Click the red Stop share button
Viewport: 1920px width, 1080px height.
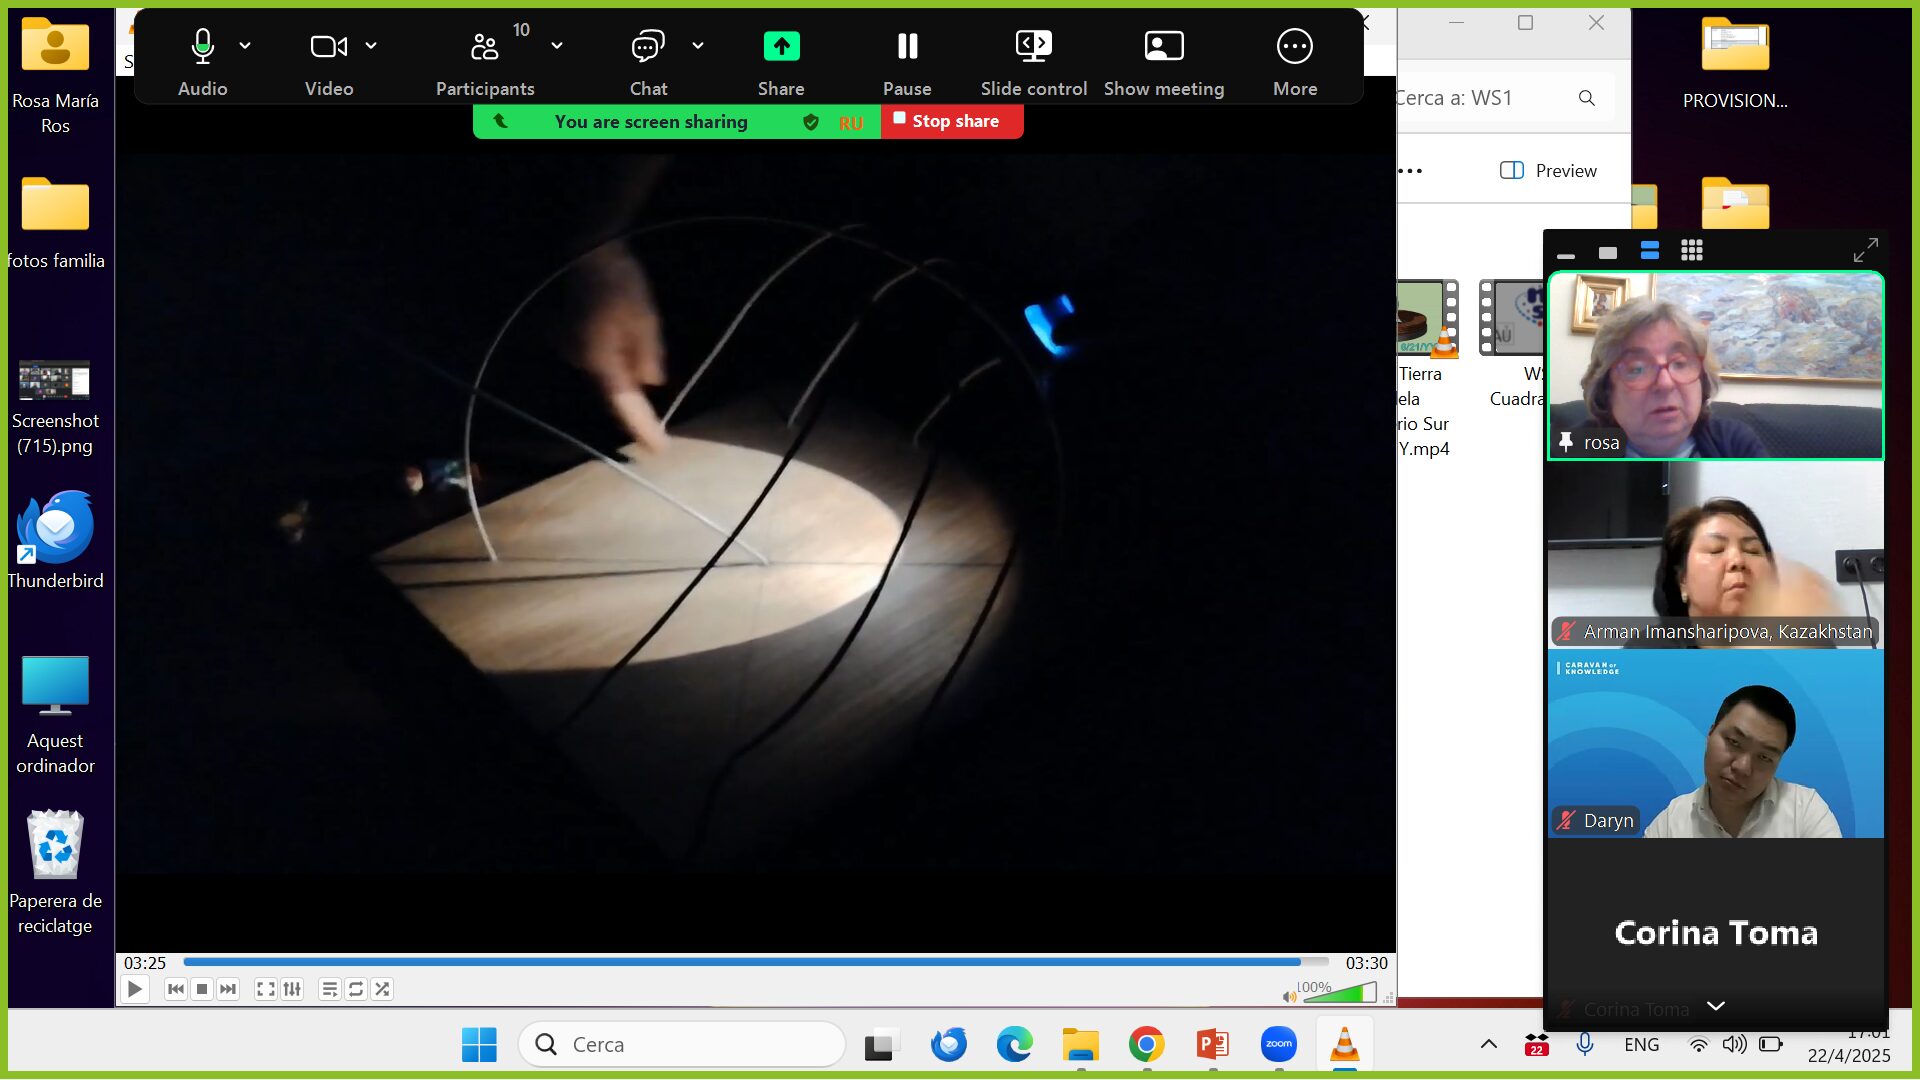[951, 121]
